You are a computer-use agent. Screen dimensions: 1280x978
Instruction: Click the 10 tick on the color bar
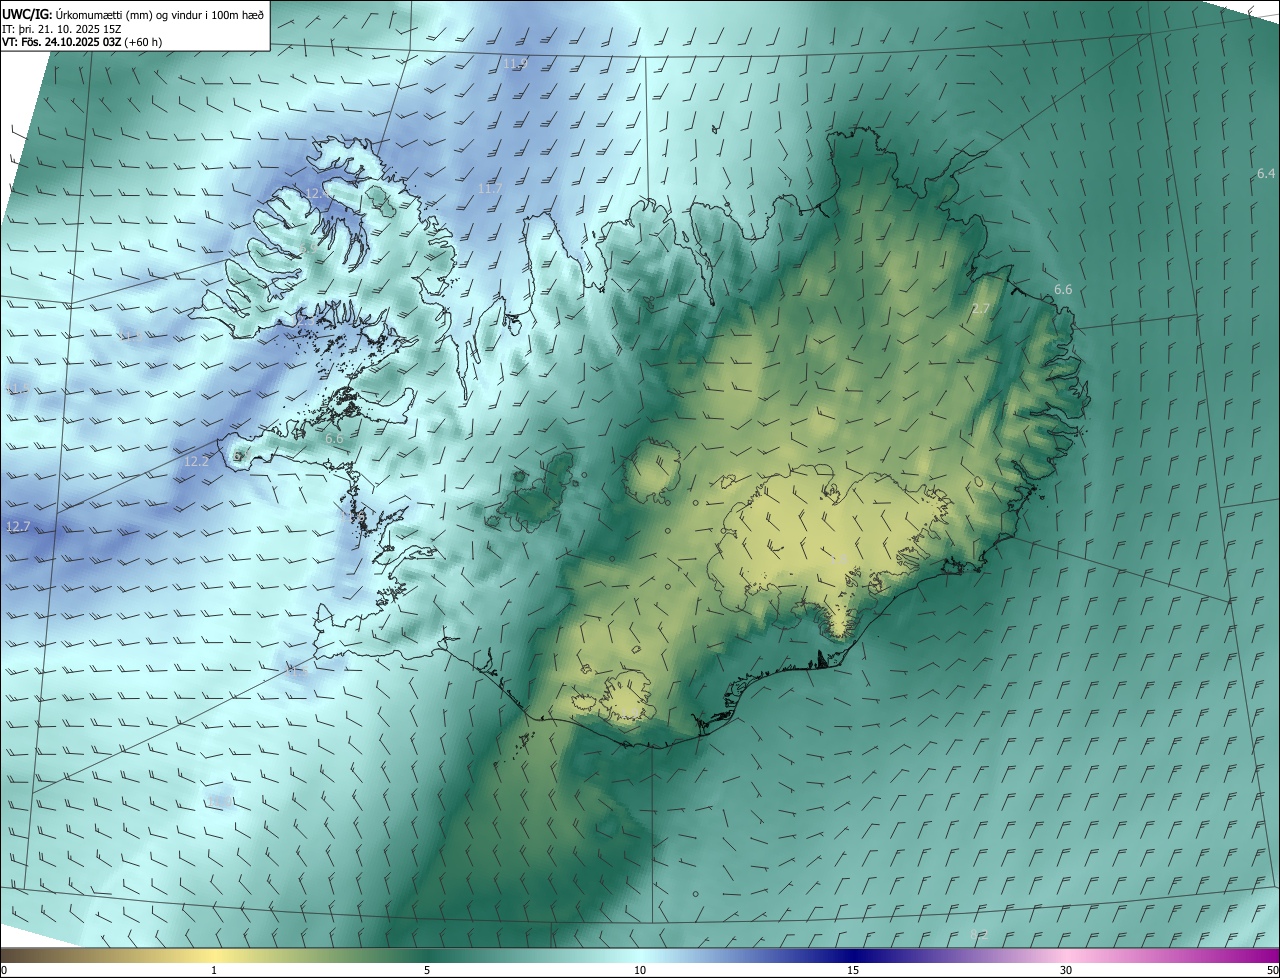pyautogui.click(x=640, y=970)
